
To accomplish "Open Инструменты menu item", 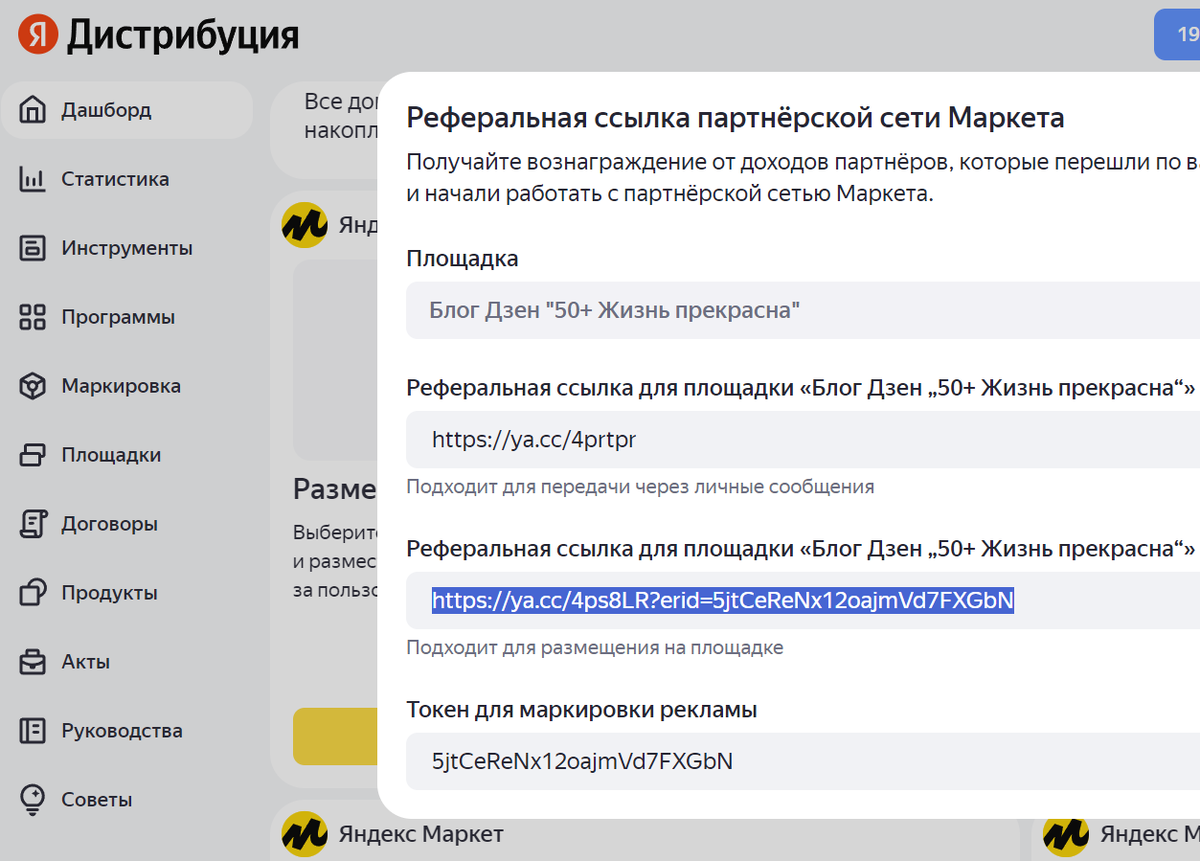I will tap(127, 248).
